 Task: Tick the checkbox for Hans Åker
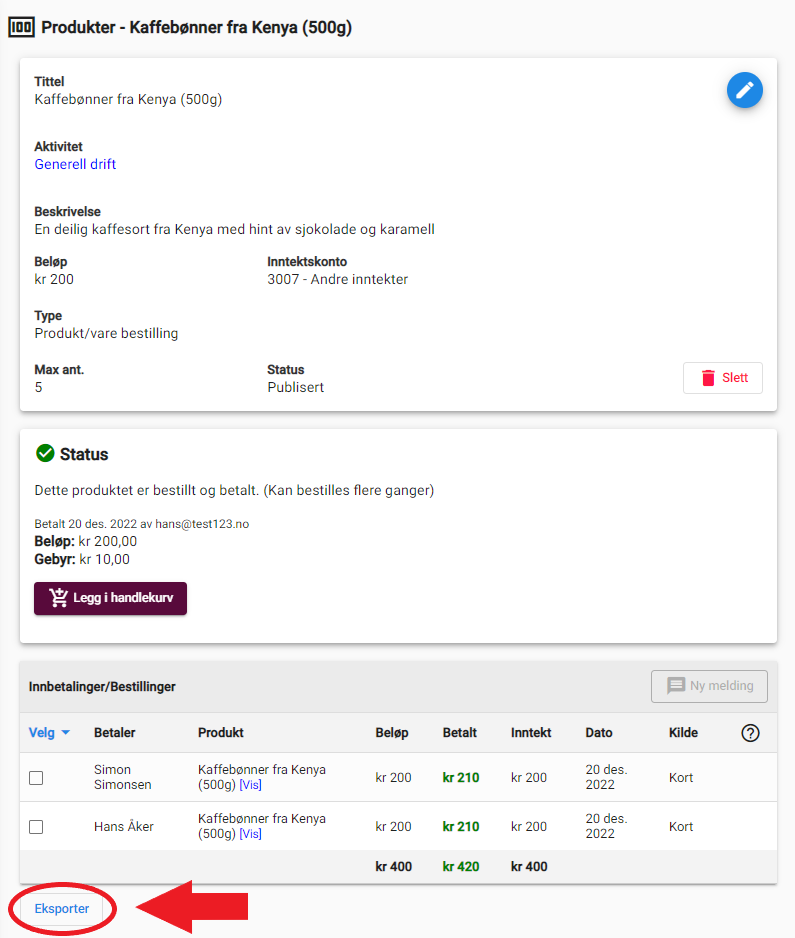[36, 827]
